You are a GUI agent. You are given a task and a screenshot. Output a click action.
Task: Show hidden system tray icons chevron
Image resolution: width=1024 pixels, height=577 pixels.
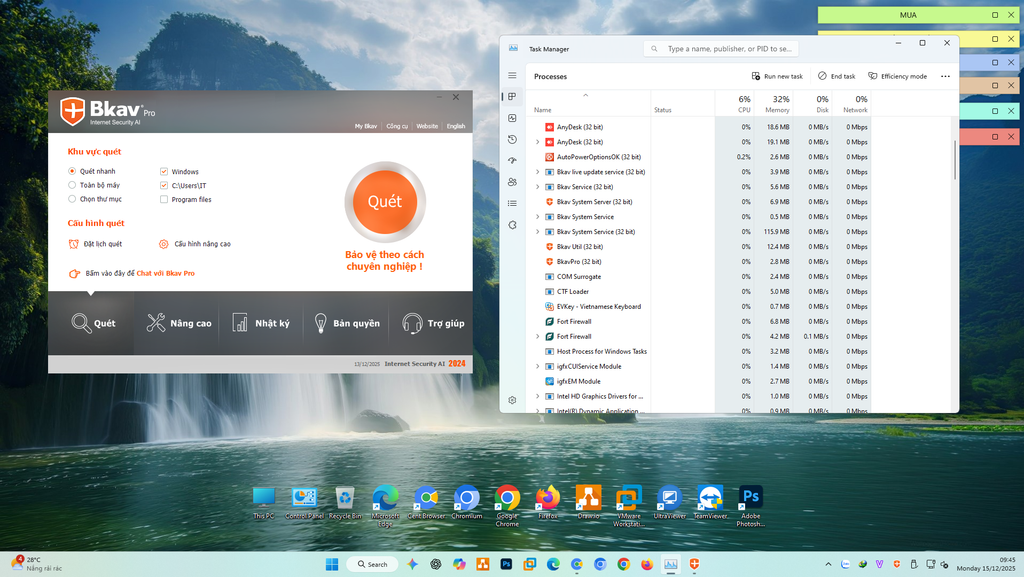point(828,564)
